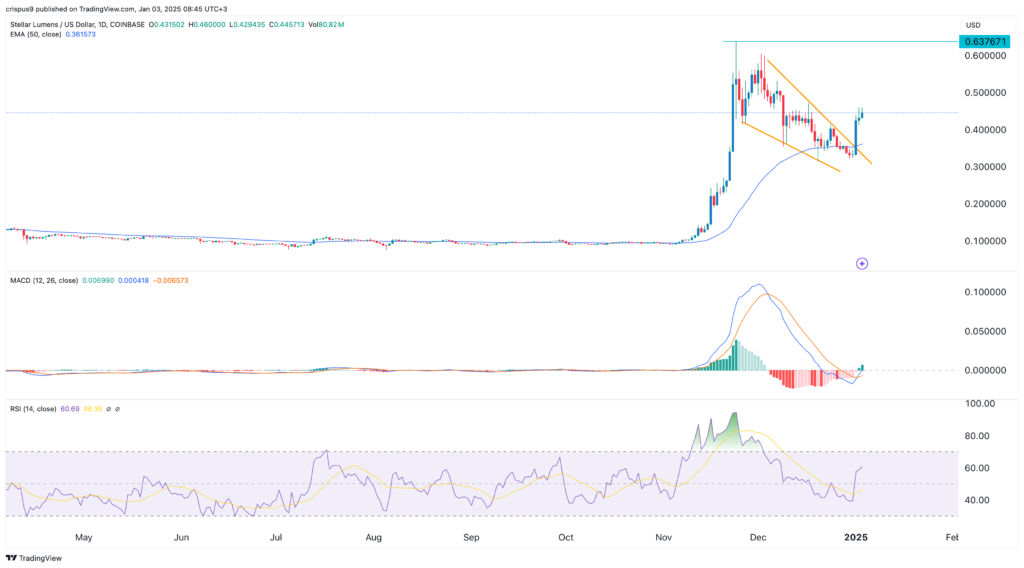Click the 0.100000 label on MACD axis
This screenshot has width=1024, height=568.
(x=985, y=292)
